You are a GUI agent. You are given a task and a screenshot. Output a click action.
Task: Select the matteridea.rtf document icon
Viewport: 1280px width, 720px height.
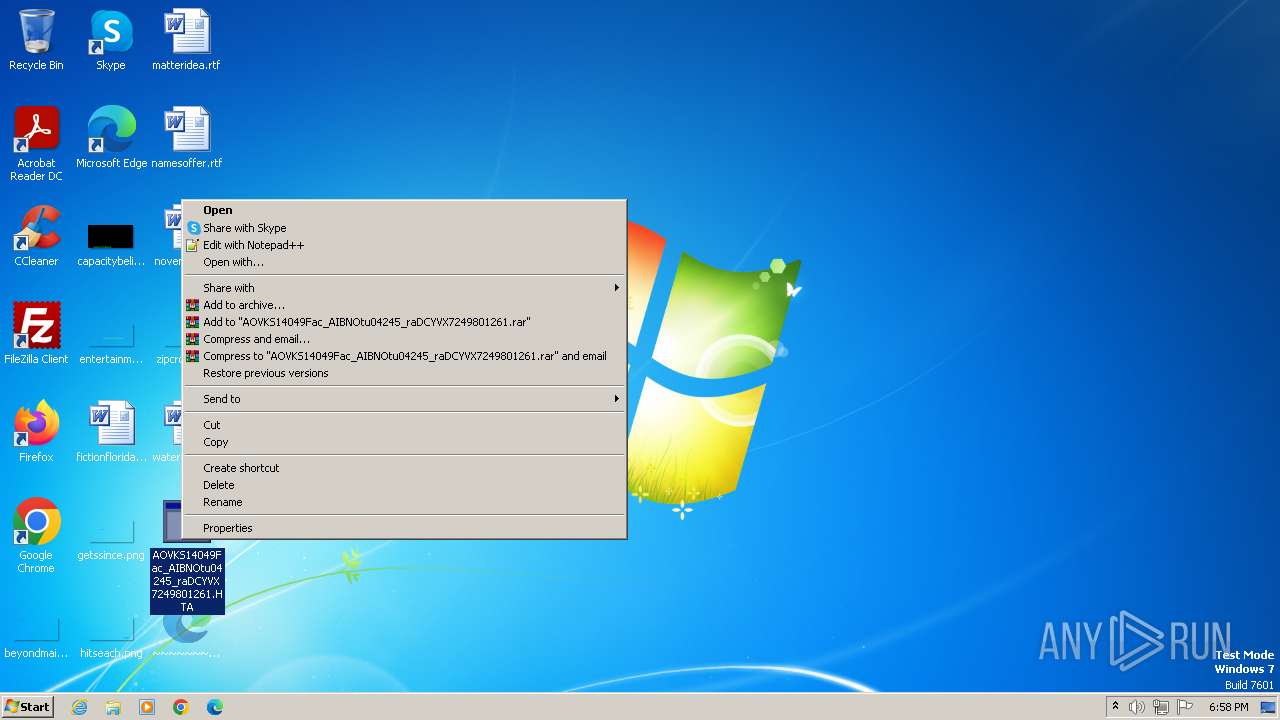[186, 40]
